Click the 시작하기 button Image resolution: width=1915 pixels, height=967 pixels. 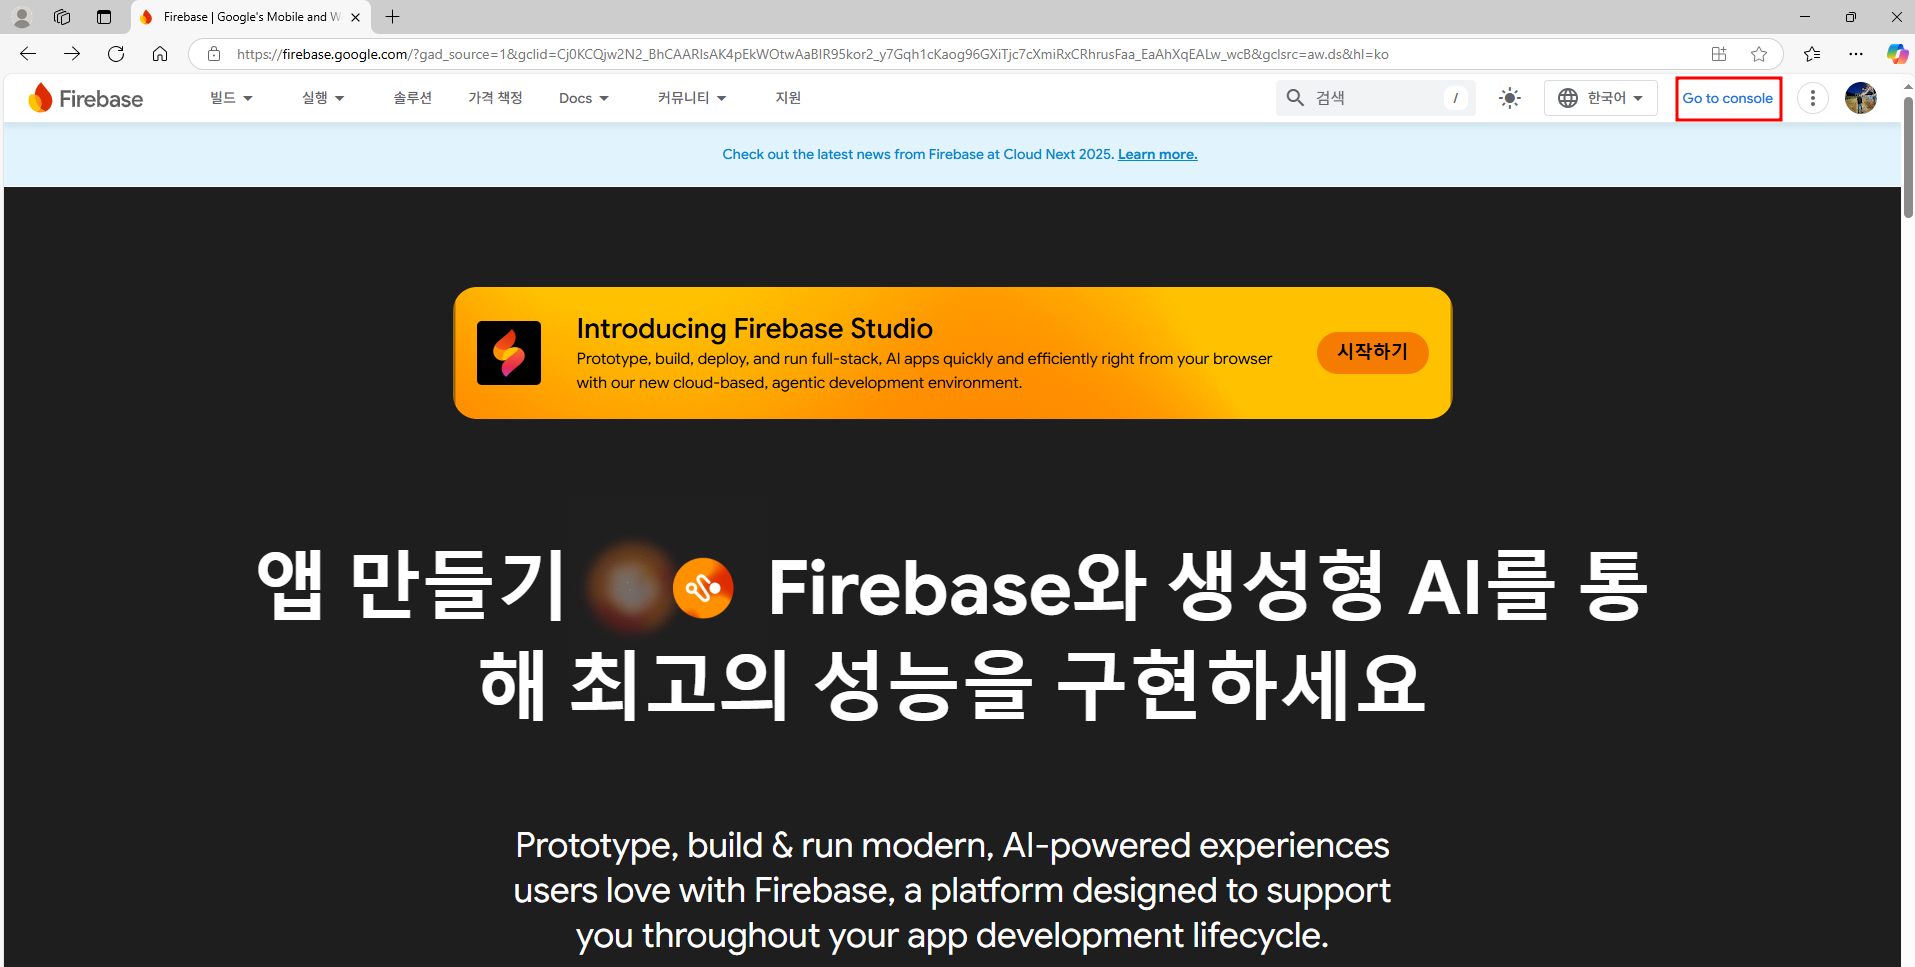click(1373, 352)
